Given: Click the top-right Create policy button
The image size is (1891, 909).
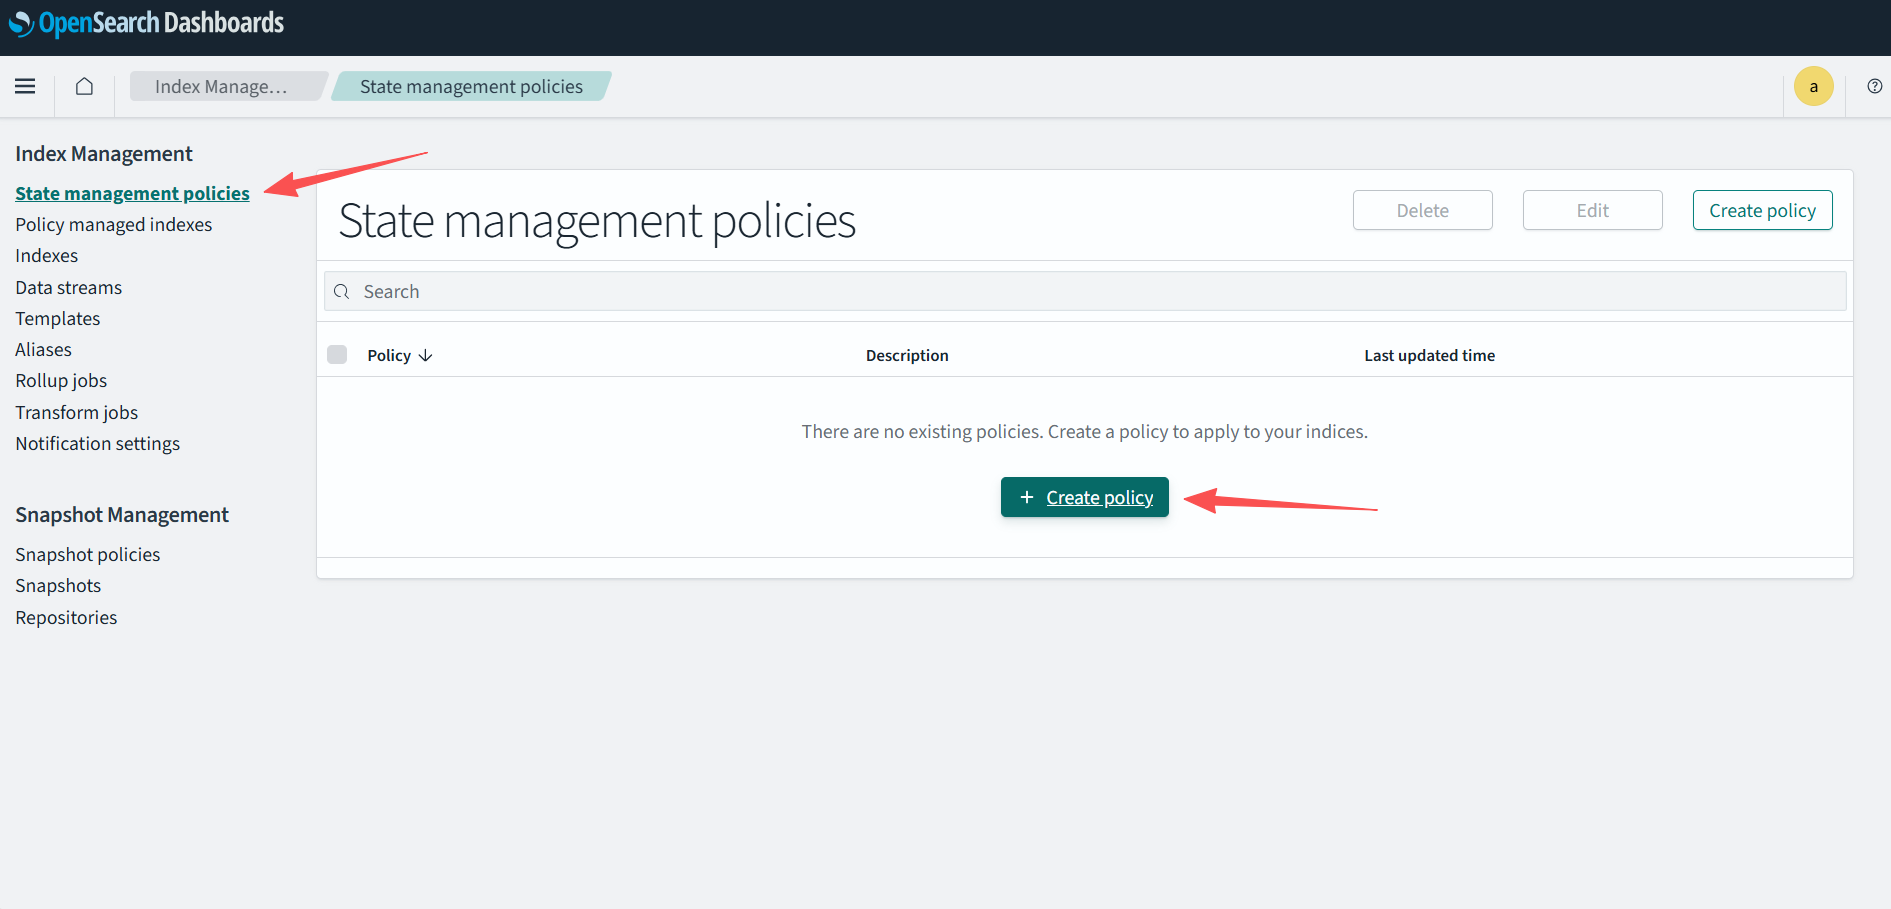Looking at the screenshot, I should pos(1762,211).
